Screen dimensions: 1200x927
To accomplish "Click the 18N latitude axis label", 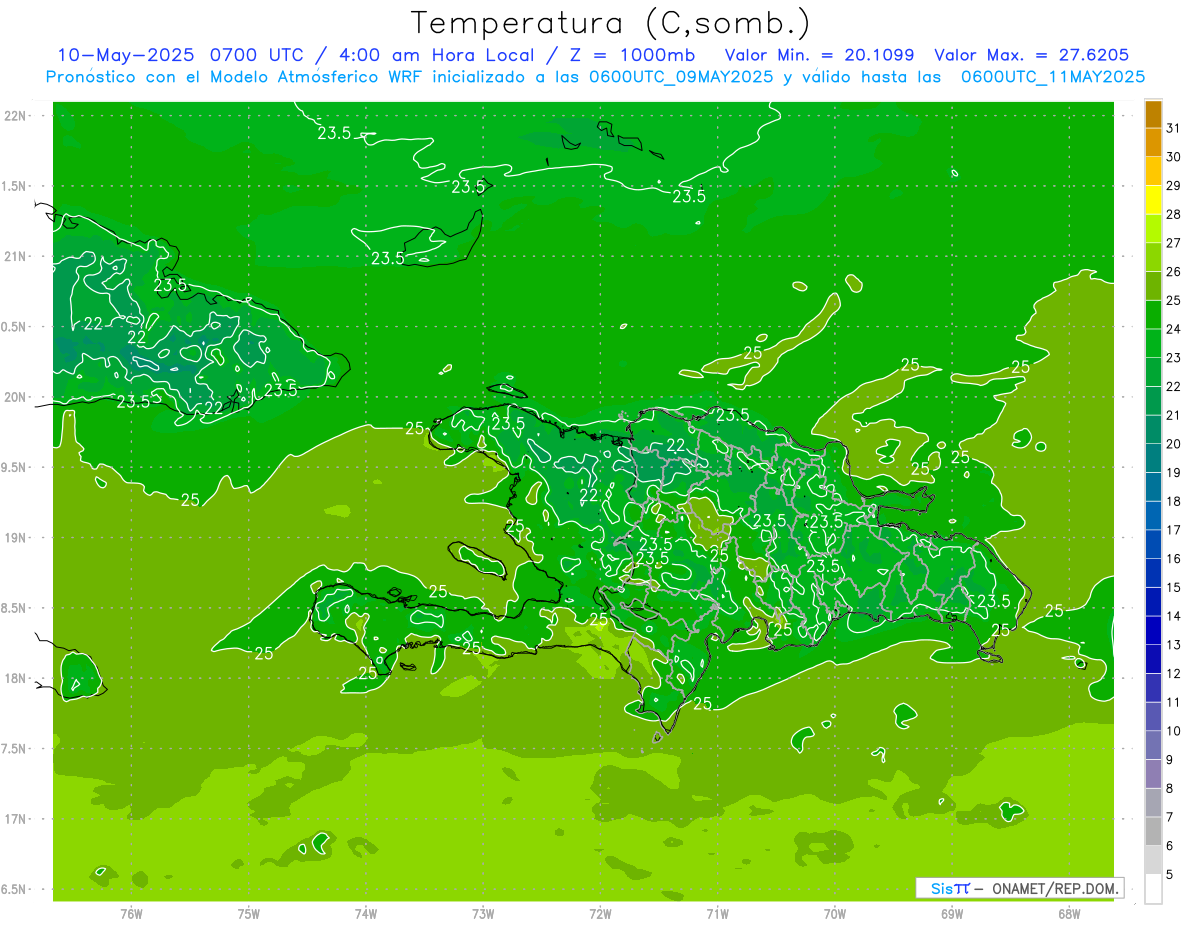I will coord(15,678).
